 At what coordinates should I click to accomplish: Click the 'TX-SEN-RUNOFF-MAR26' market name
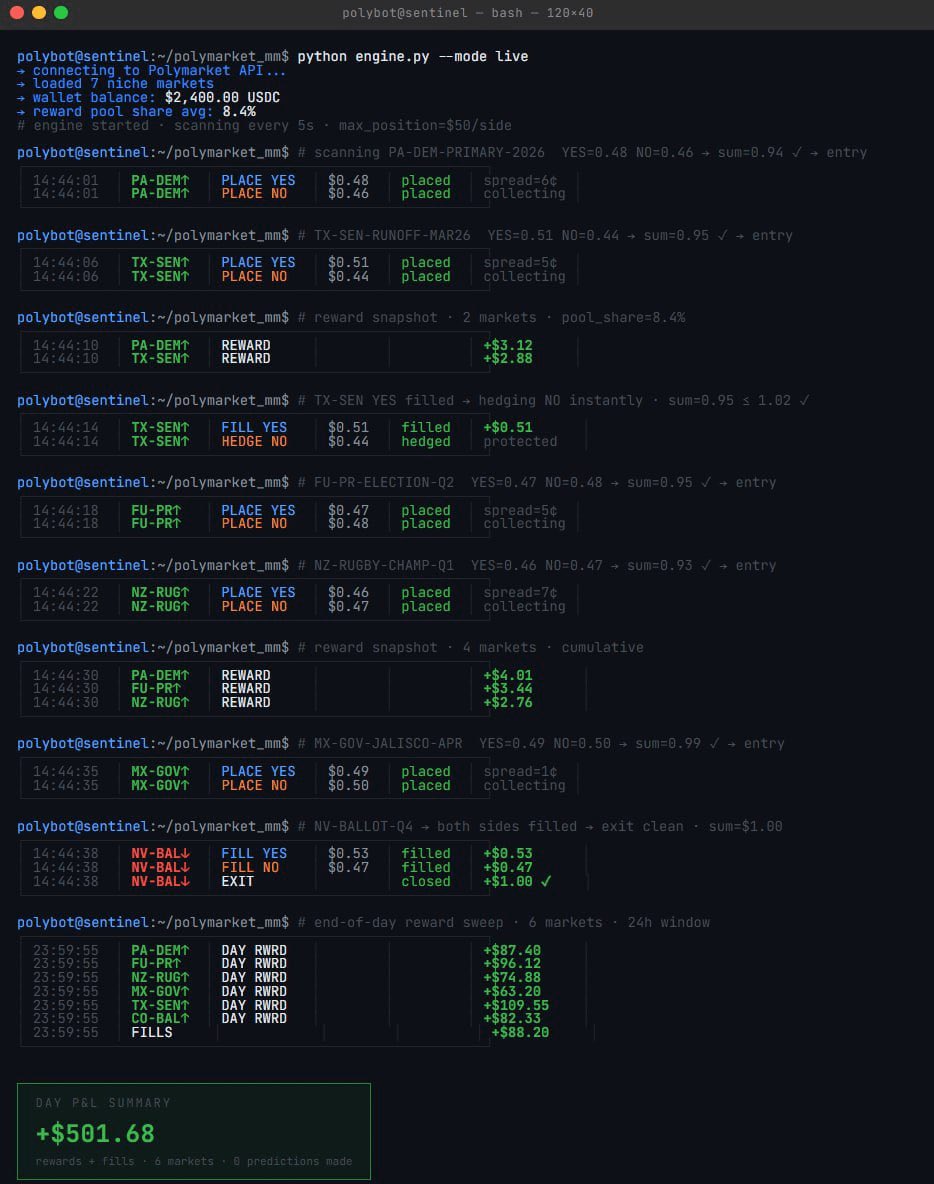coord(392,236)
